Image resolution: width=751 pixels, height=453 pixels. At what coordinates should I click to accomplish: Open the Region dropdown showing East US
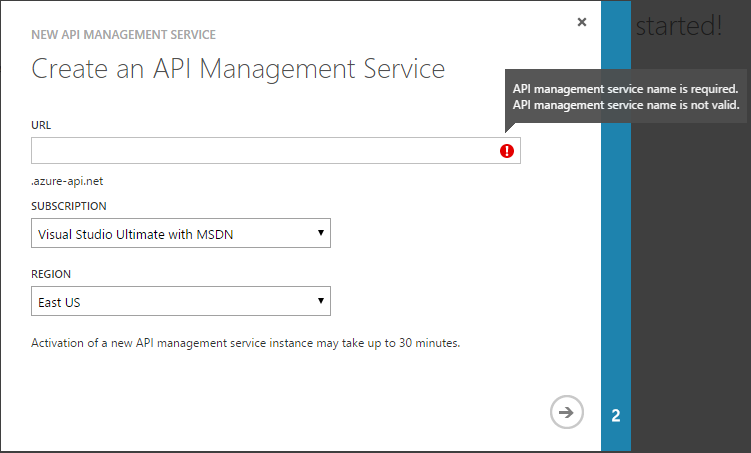pyautogui.click(x=180, y=301)
